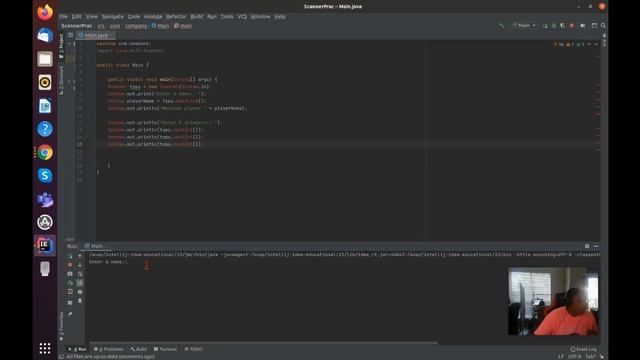Toggle soft-wrap in Run console
Screen dimensions: 640x360
pos(80,274)
